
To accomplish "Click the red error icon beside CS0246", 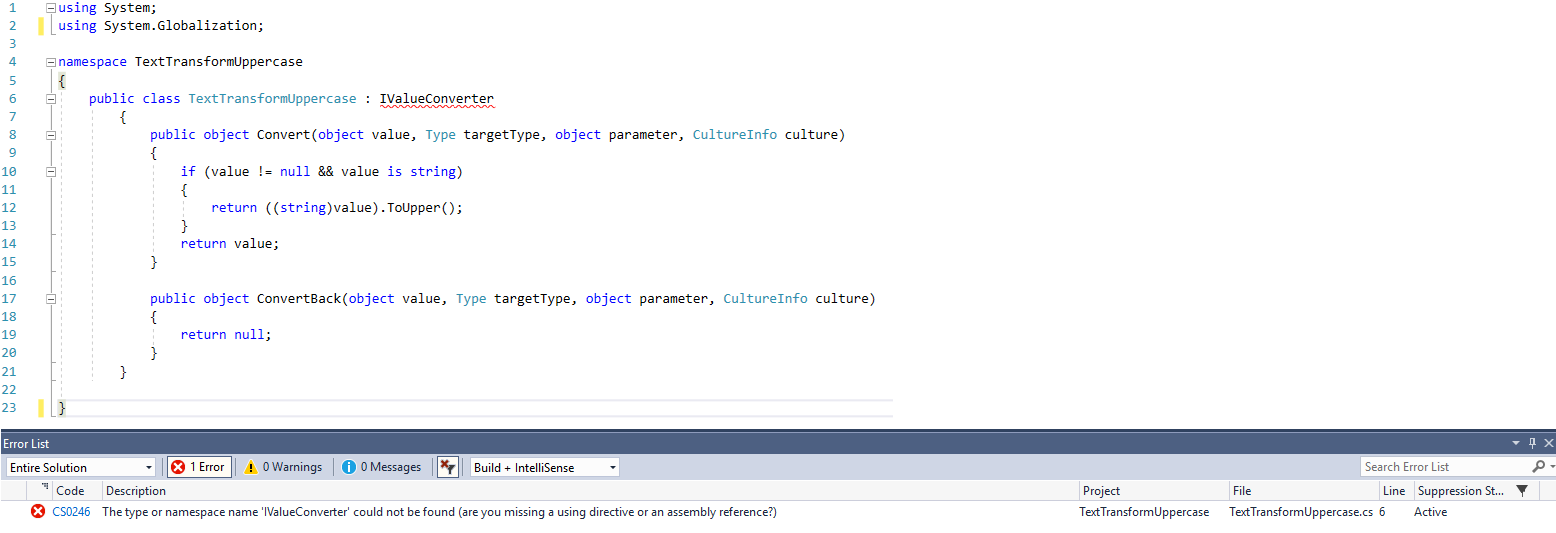I will pos(38,512).
